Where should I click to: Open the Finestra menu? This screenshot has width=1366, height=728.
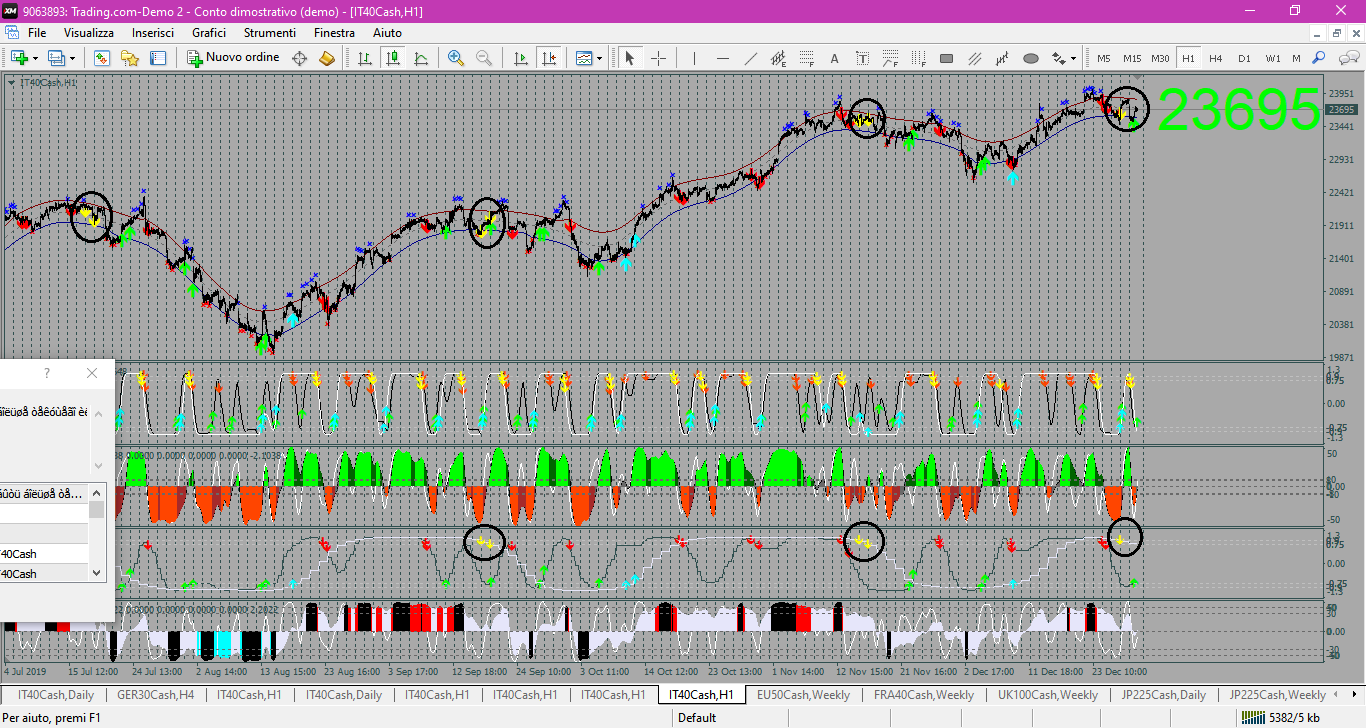[x=334, y=33]
